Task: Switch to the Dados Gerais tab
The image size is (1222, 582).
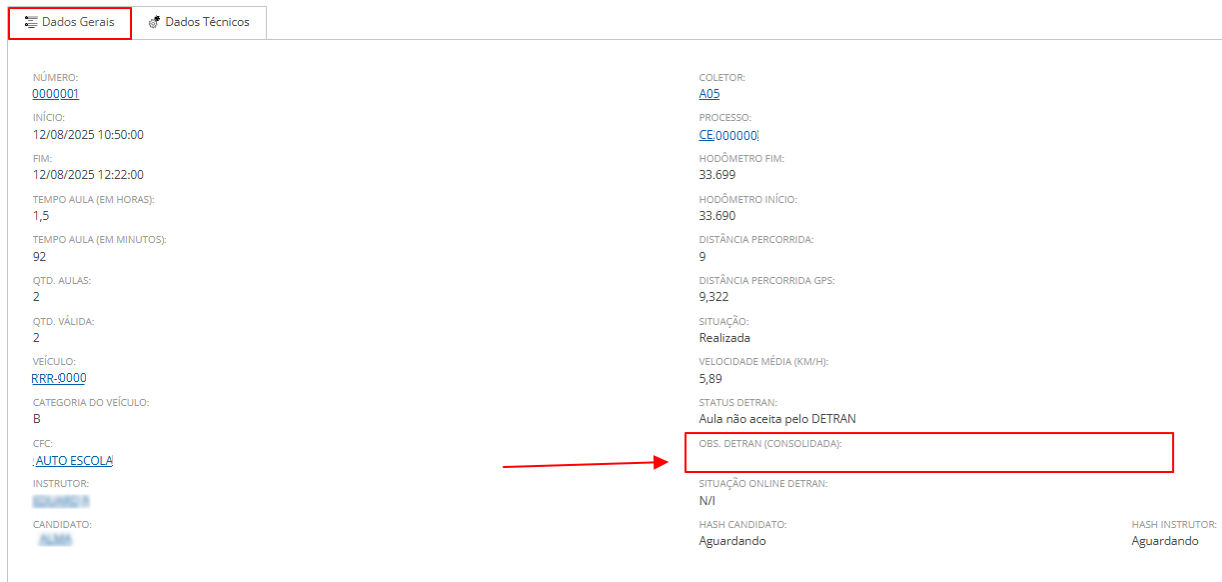Action: [77, 22]
